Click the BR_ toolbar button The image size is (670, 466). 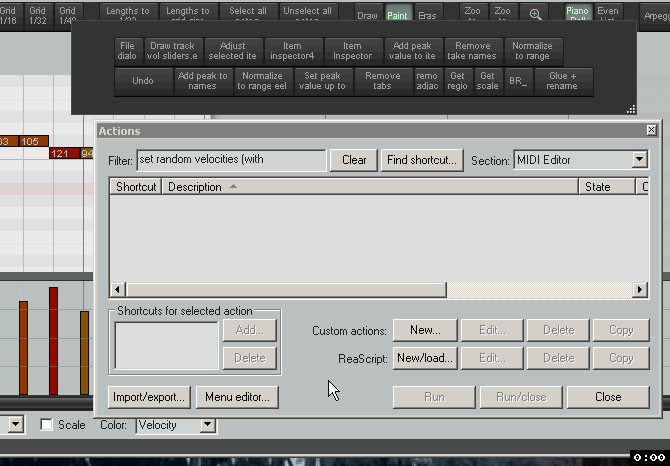tap(517, 81)
